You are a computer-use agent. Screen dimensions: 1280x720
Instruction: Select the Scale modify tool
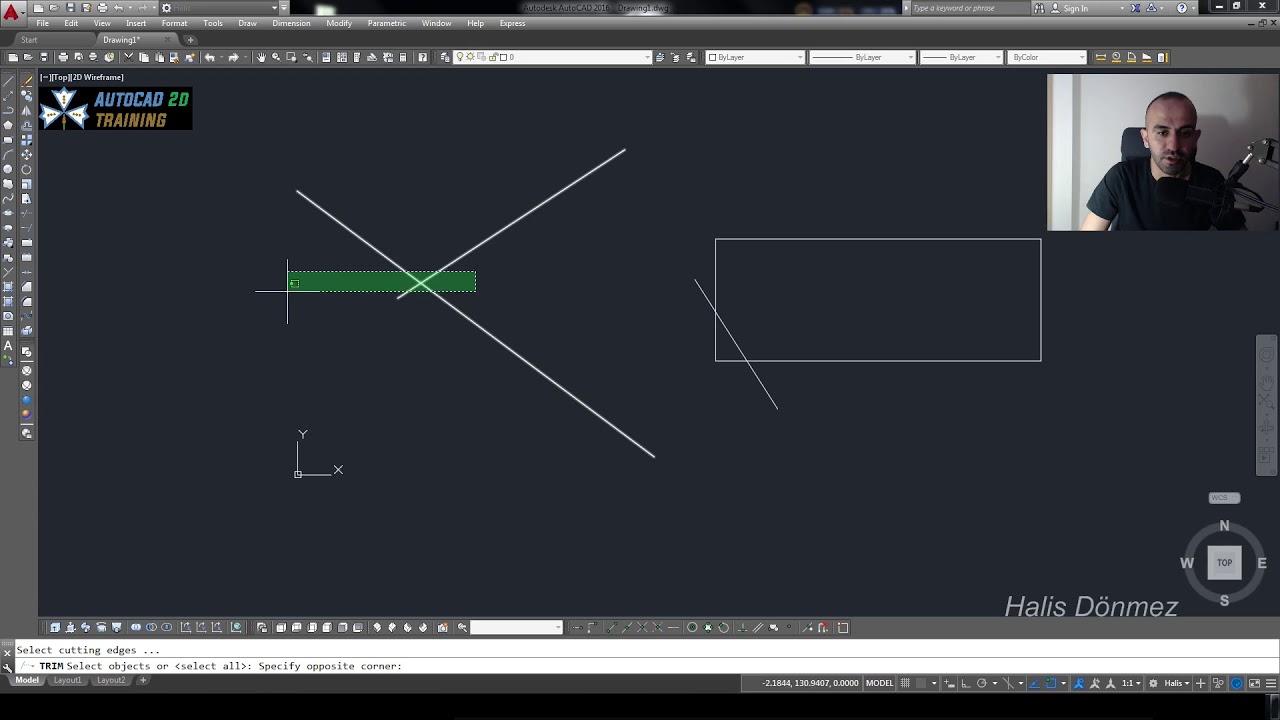26,183
